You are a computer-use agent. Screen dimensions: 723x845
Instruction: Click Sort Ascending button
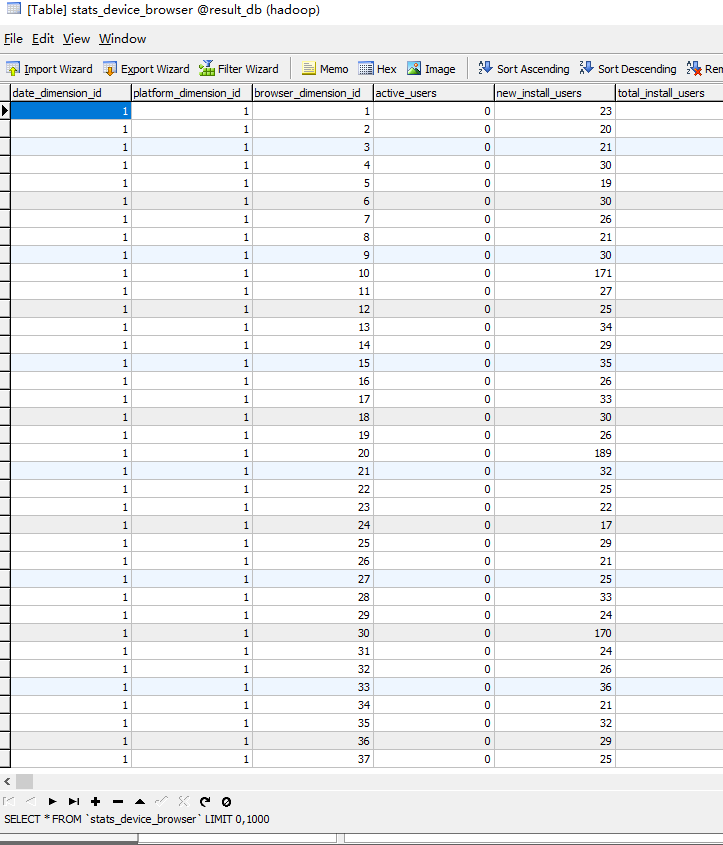point(524,69)
